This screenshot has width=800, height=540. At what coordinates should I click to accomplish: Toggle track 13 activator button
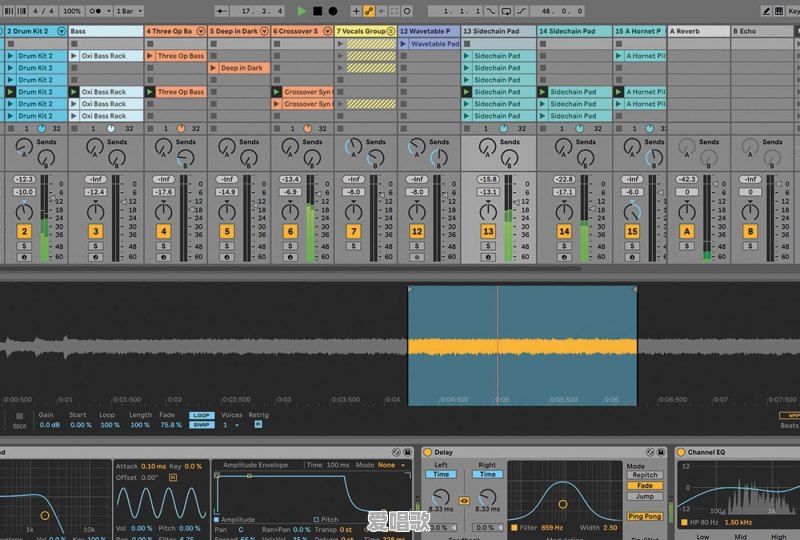coord(488,231)
